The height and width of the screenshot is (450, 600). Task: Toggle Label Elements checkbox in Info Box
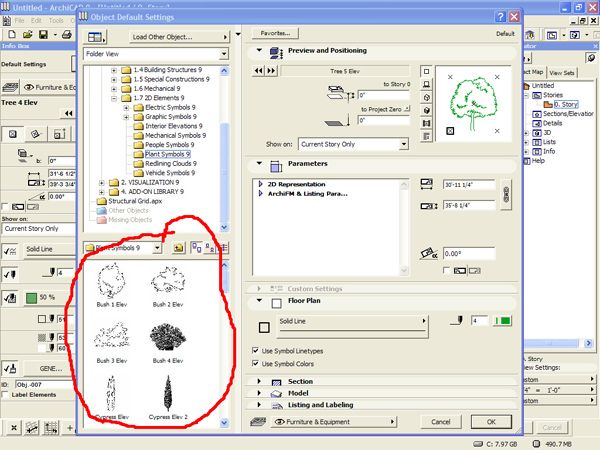click(x=5, y=395)
